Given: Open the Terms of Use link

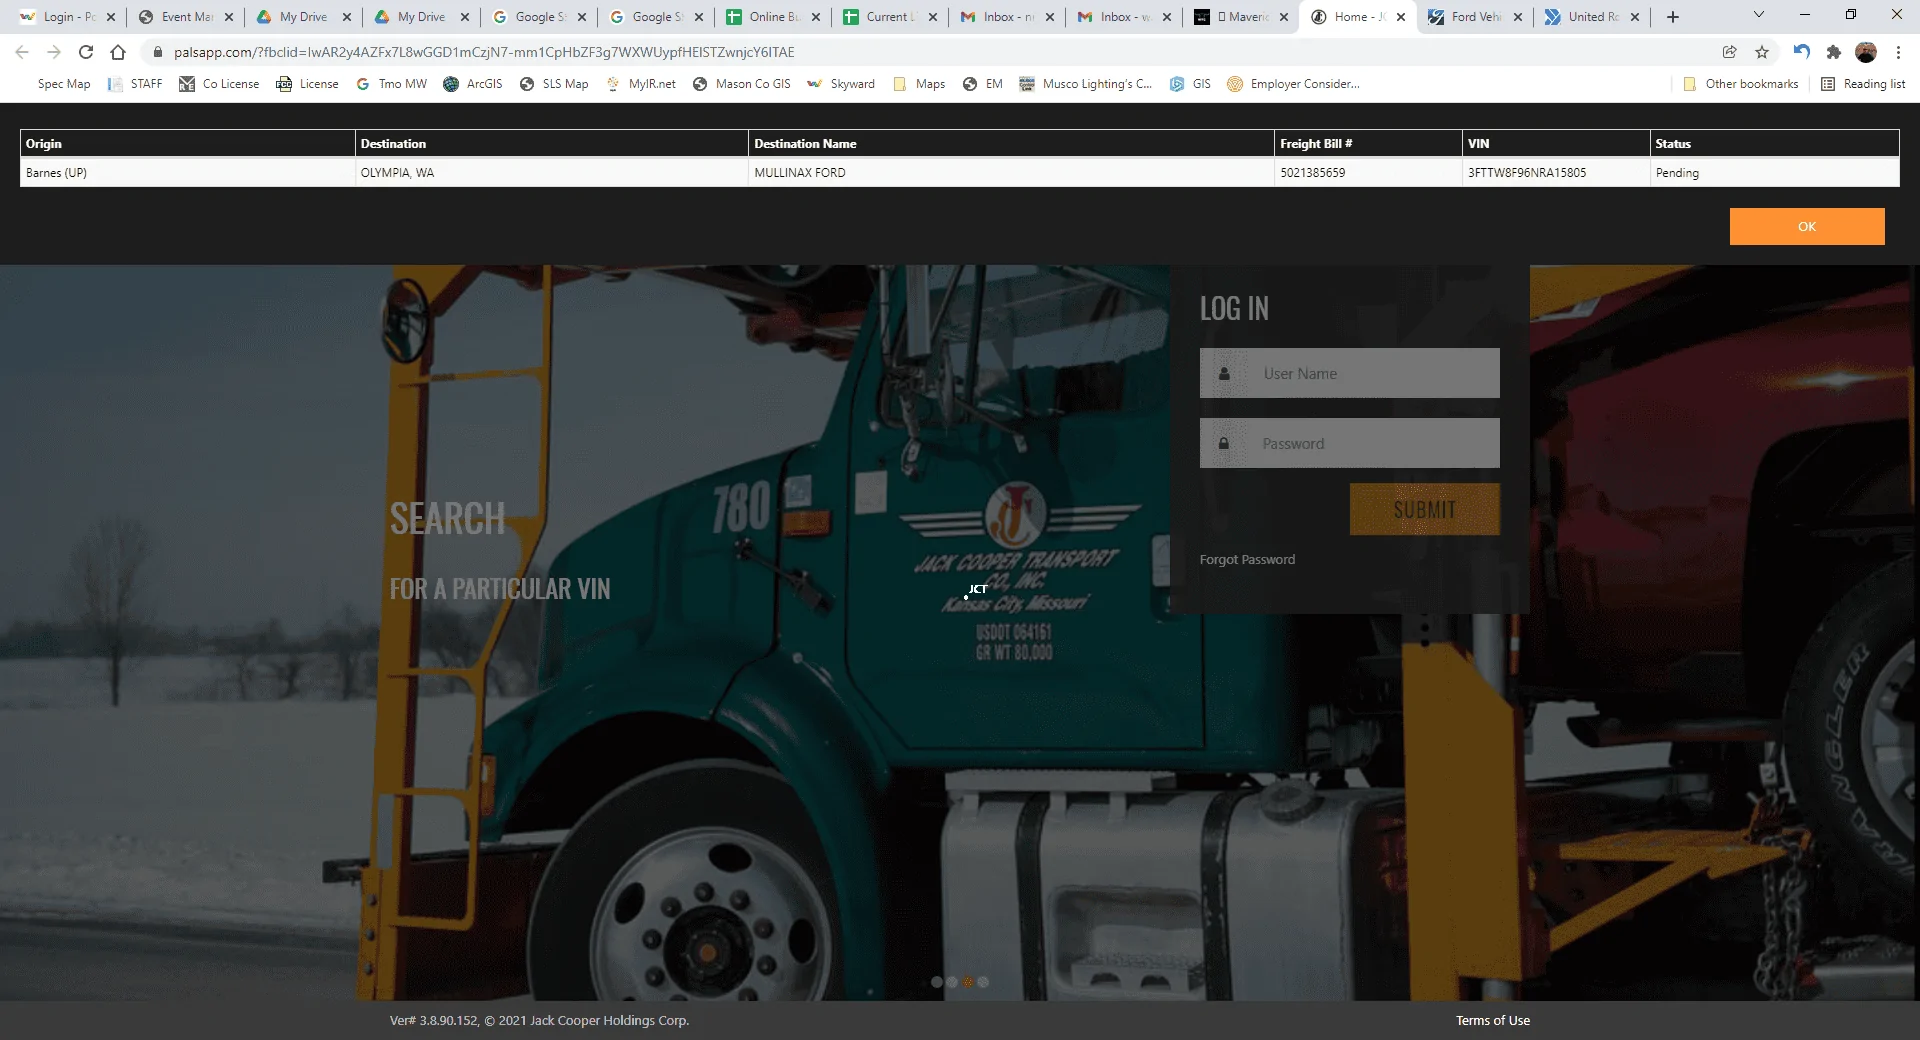Looking at the screenshot, I should 1493,1020.
